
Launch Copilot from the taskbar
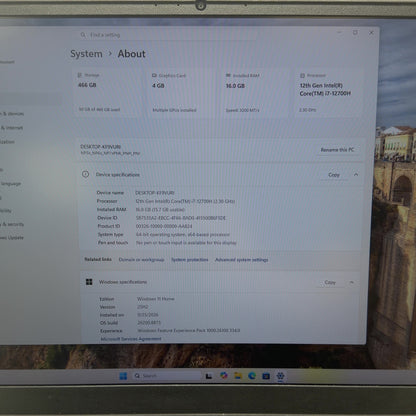(224, 376)
